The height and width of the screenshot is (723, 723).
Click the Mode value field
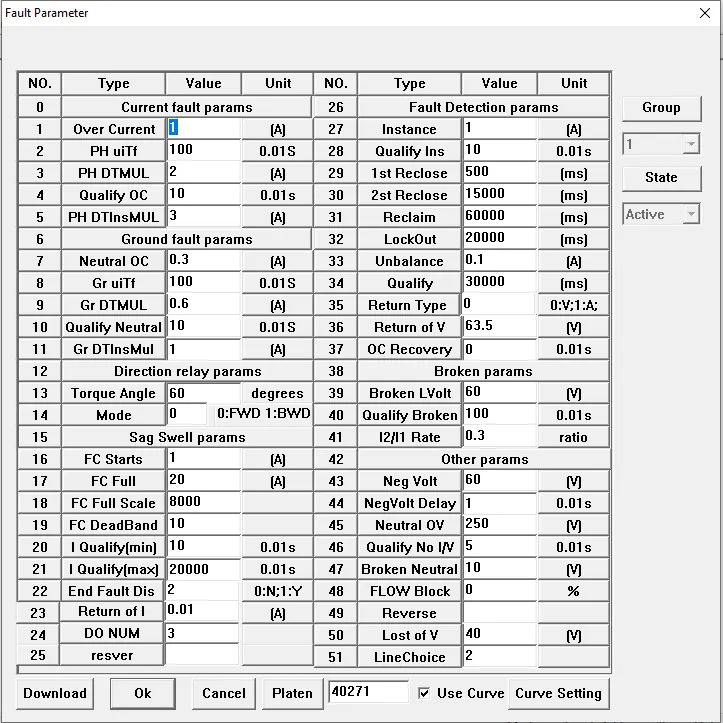[x=187, y=414]
